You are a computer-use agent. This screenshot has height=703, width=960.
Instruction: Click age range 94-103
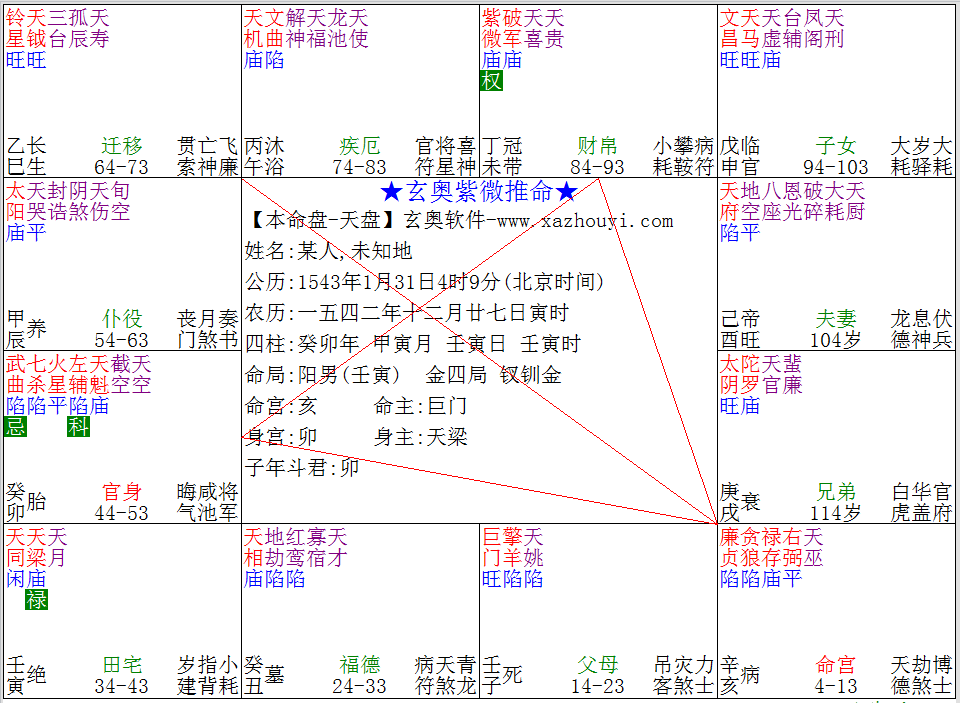835,167
